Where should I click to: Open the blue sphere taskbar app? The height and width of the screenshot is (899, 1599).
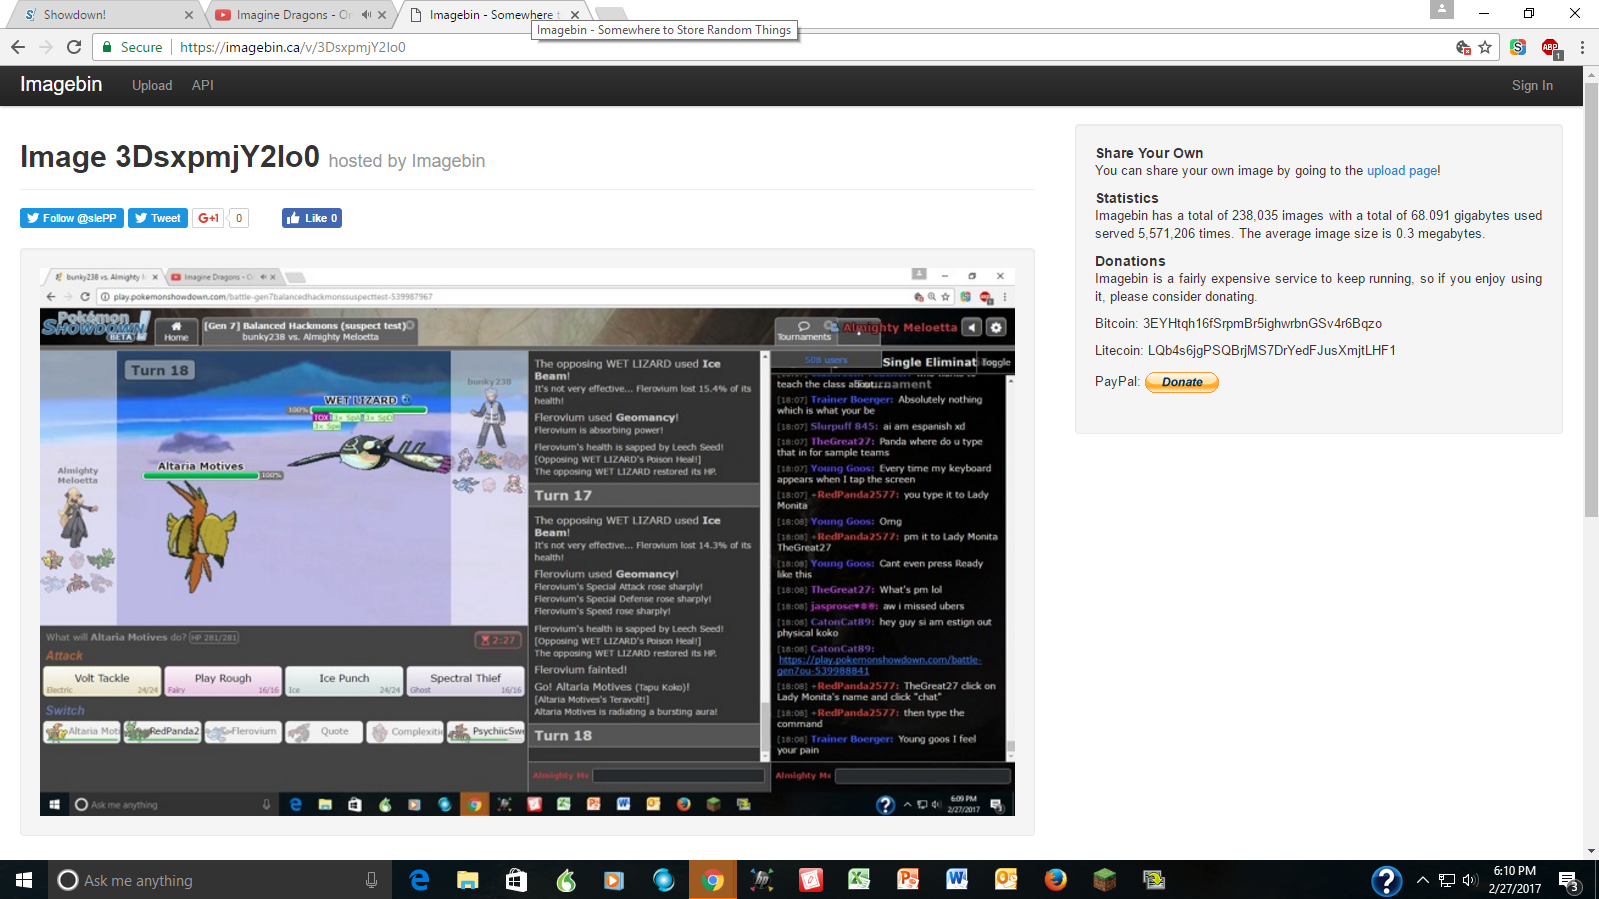(x=663, y=880)
